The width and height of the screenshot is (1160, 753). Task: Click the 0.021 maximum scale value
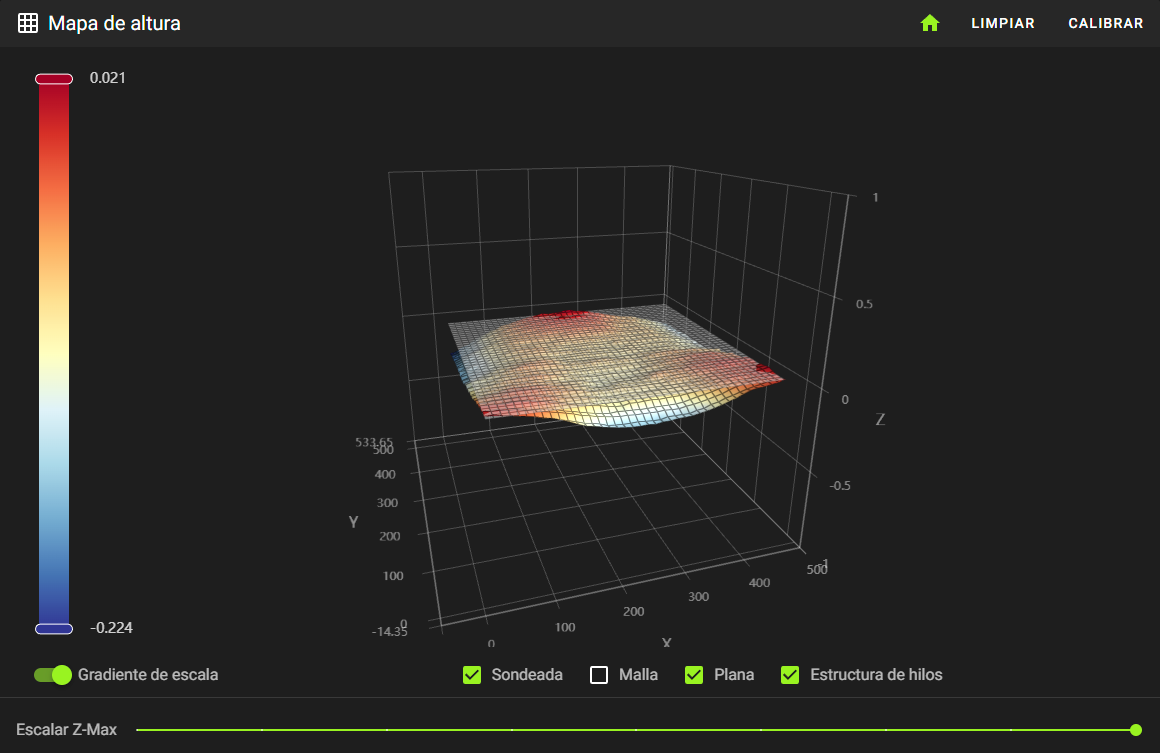(x=108, y=78)
